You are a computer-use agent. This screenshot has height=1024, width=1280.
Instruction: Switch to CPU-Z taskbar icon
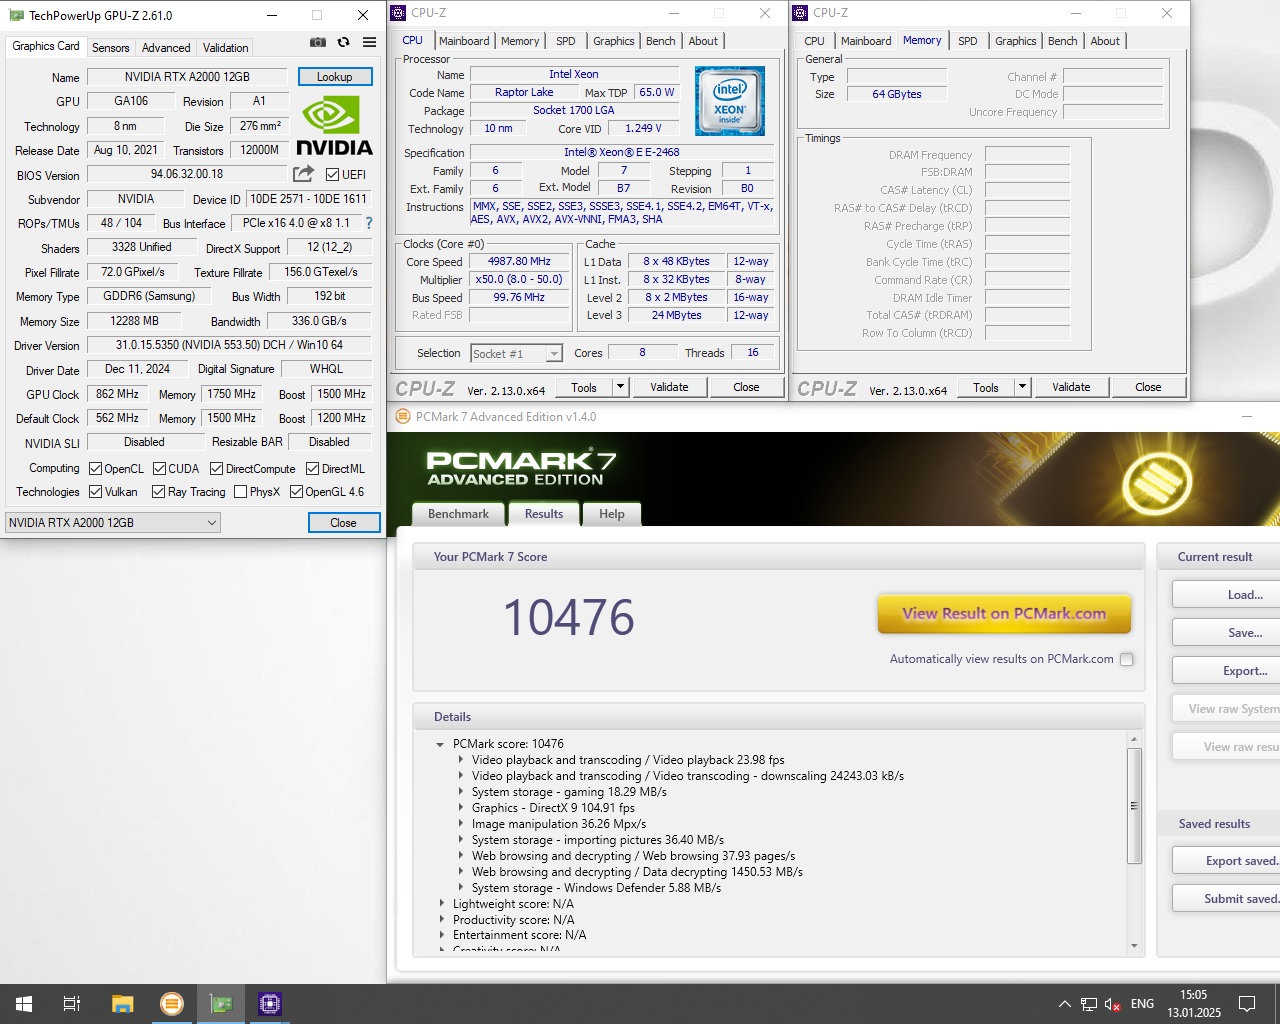pyautogui.click(x=270, y=1004)
